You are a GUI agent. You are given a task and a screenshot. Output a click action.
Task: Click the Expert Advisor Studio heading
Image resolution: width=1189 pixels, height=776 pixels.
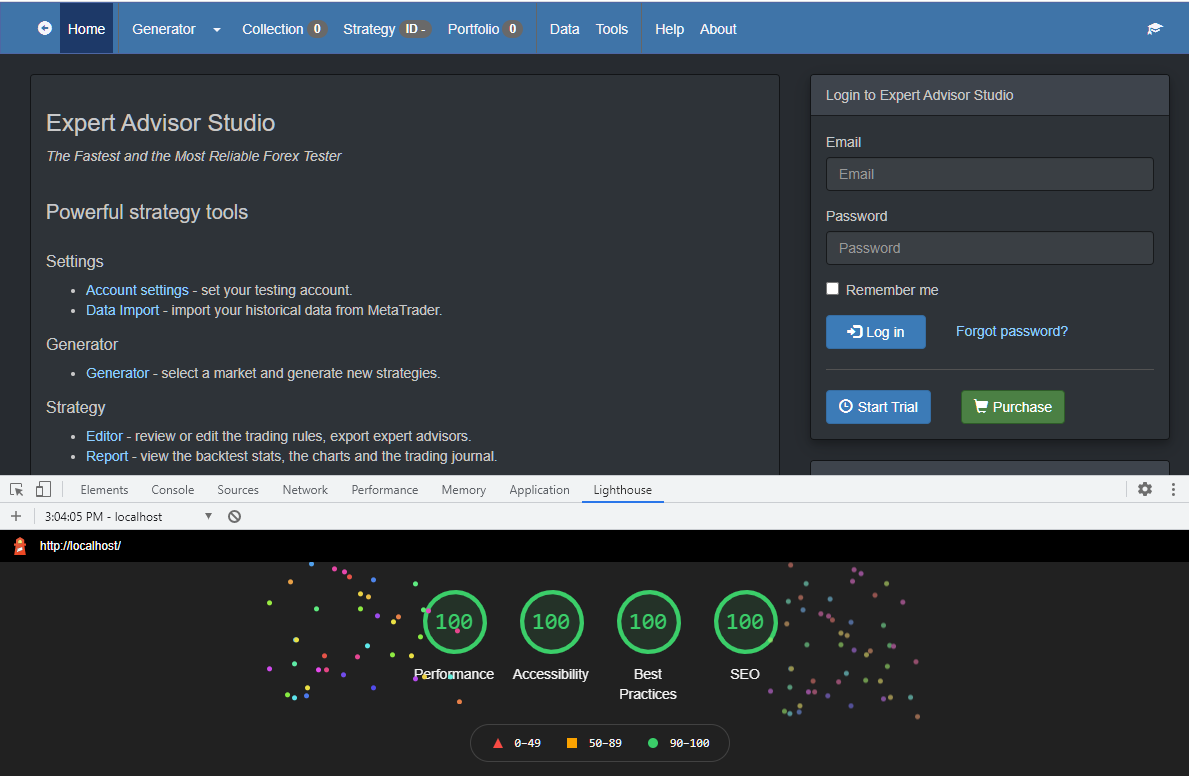pos(160,123)
